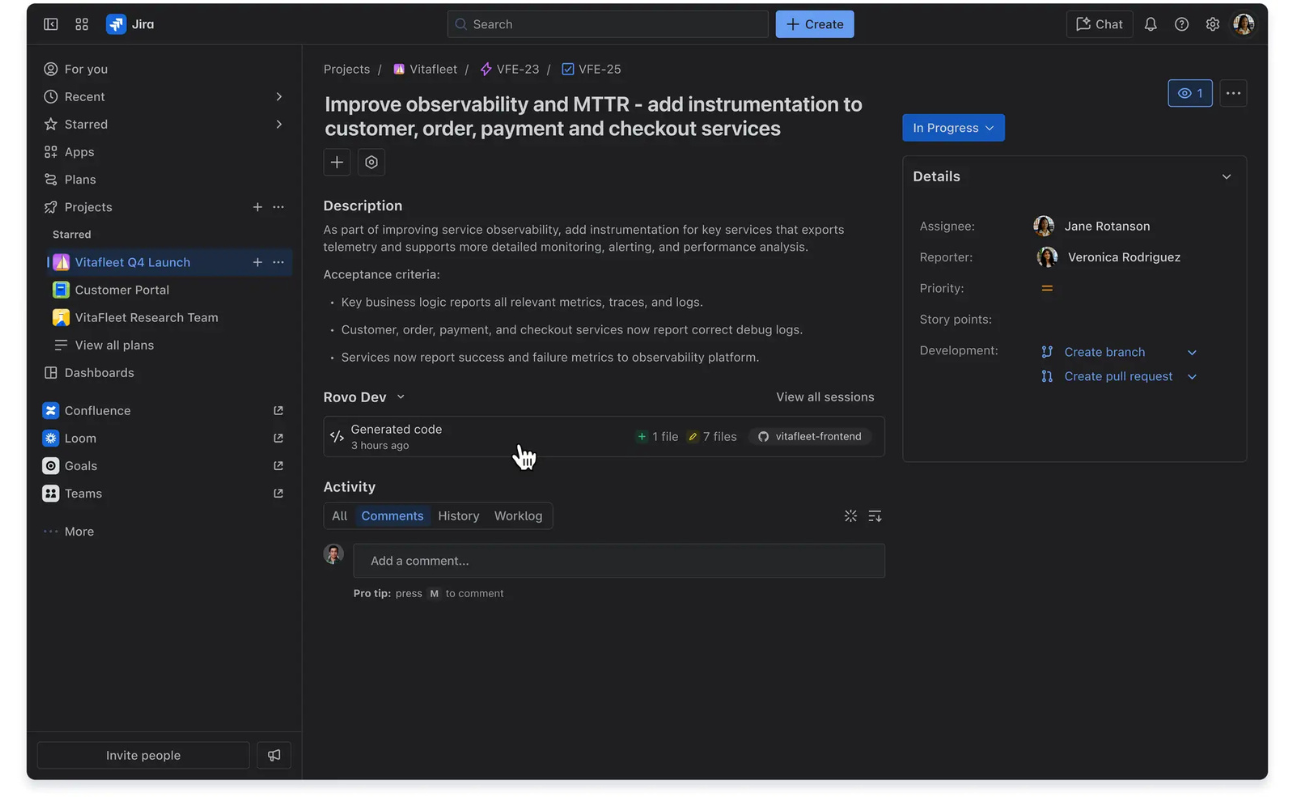Viewport: 1300px width, 800px height.
Task: Open the notifications bell icon
Action: click(x=1150, y=24)
